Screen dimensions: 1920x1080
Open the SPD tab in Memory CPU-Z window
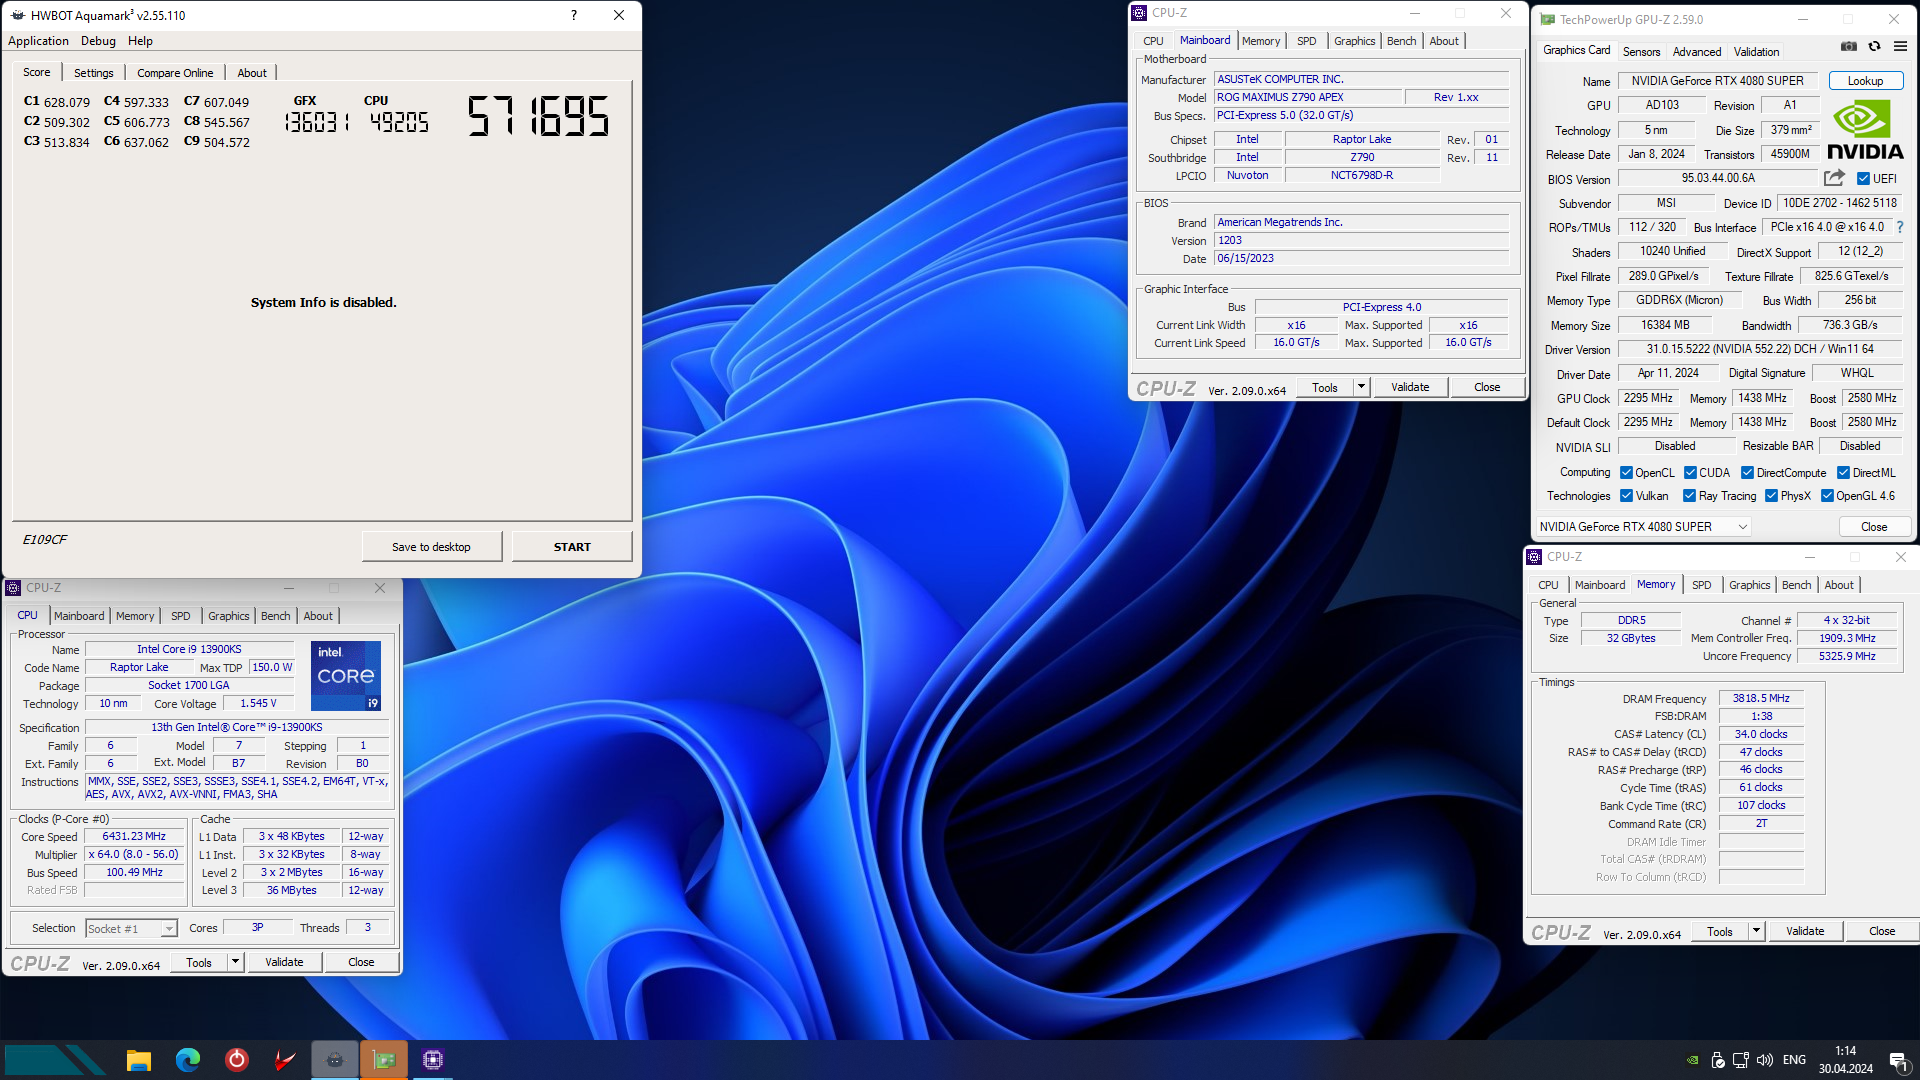tap(1701, 585)
